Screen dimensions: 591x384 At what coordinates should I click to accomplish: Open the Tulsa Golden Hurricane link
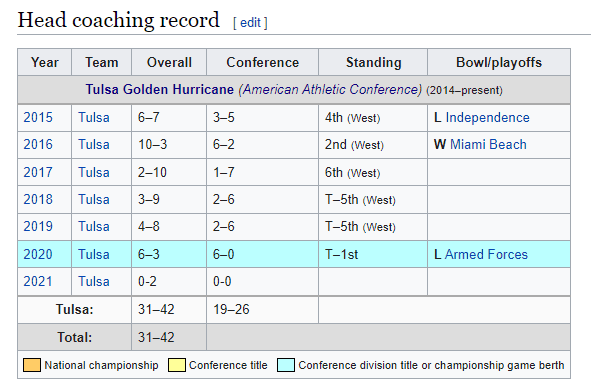[159, 90]
